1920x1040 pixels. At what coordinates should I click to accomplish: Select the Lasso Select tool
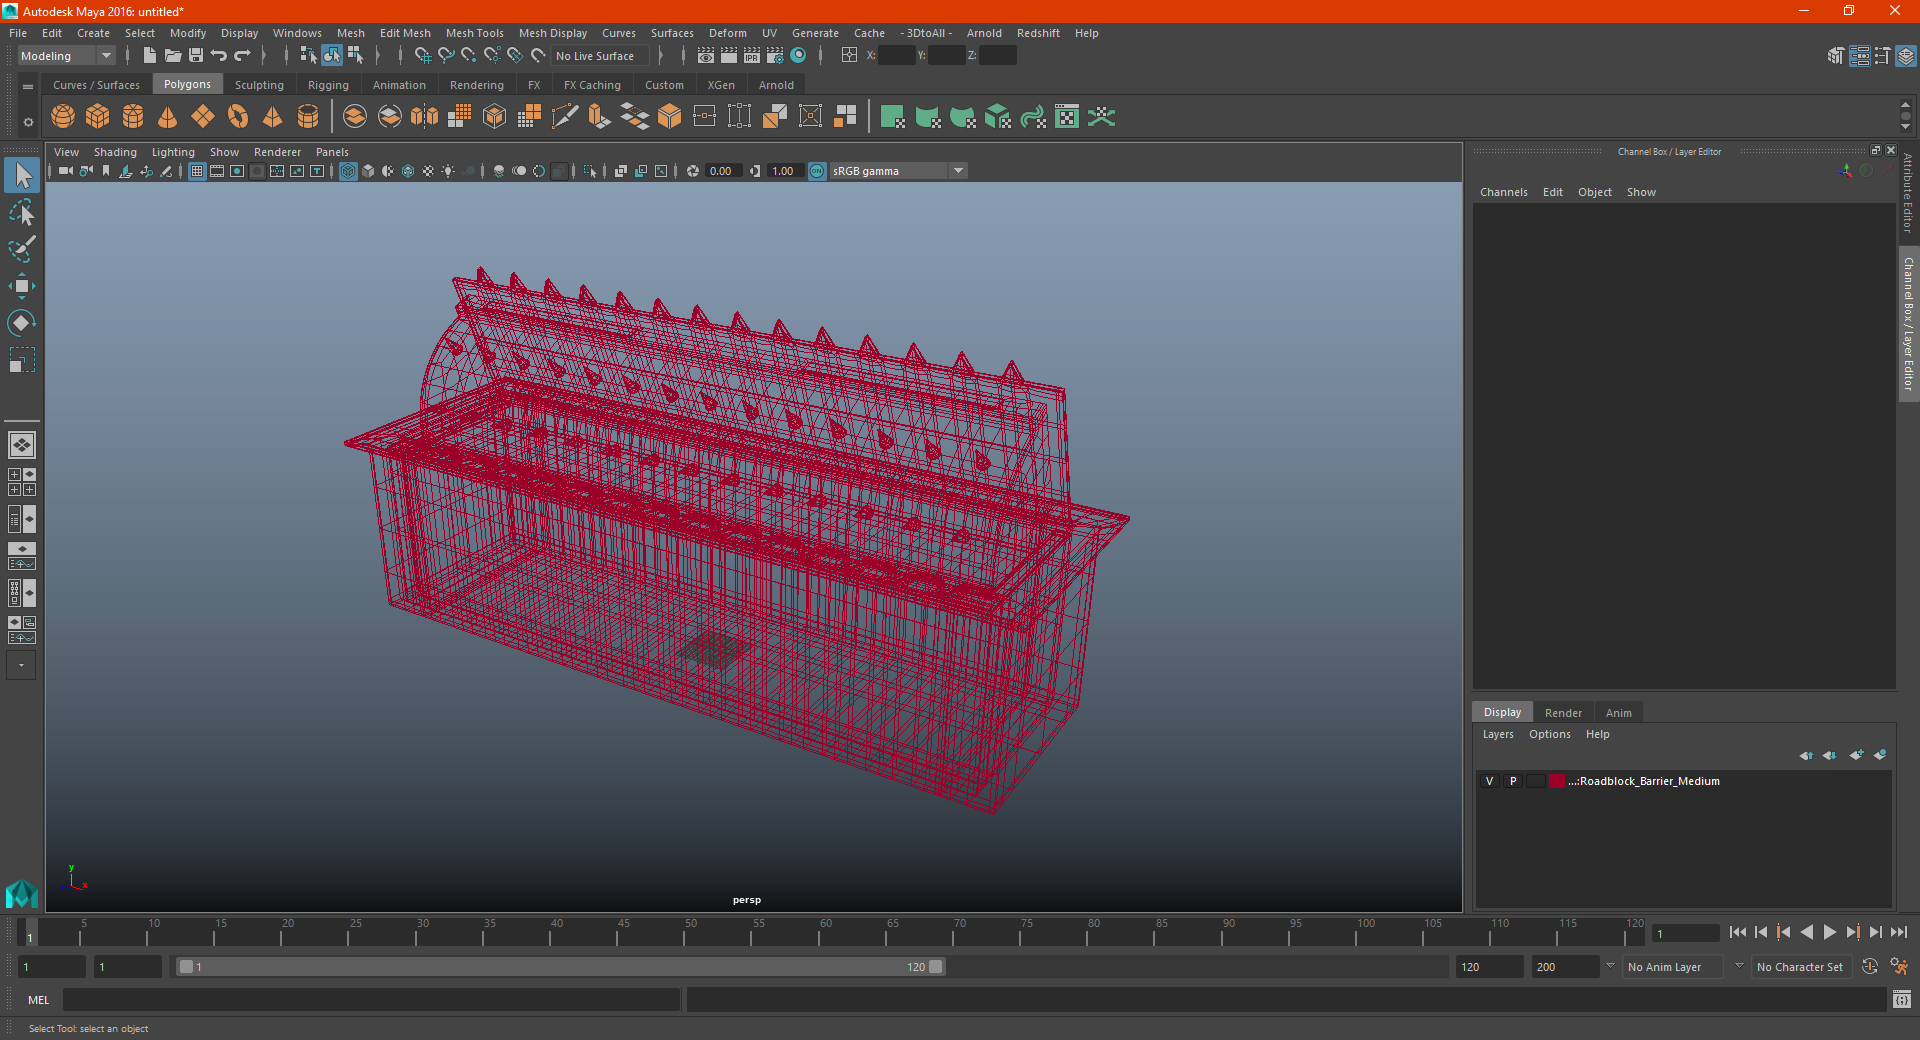point(21,213)
